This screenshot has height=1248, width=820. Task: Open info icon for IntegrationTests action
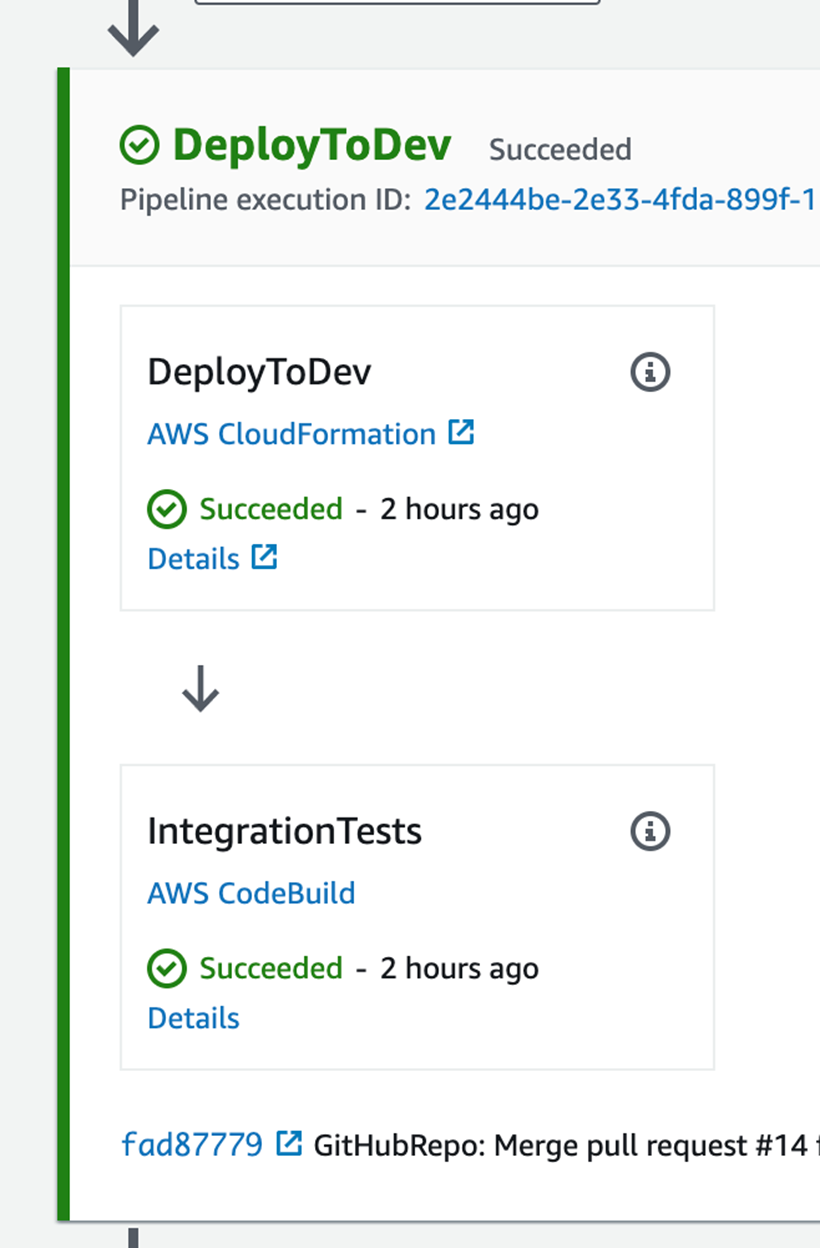coord(650,831)
